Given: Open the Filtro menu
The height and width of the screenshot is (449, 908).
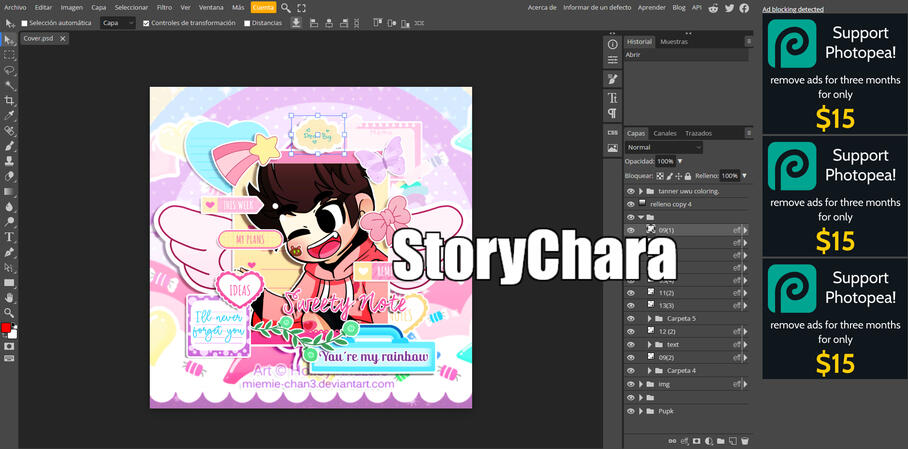Looking at the screenshot, I should click(x=164, y=7).
